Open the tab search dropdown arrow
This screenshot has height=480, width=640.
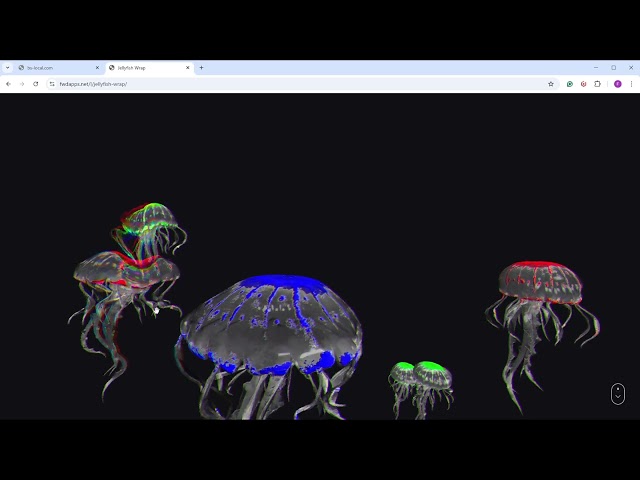coord(7,68)
